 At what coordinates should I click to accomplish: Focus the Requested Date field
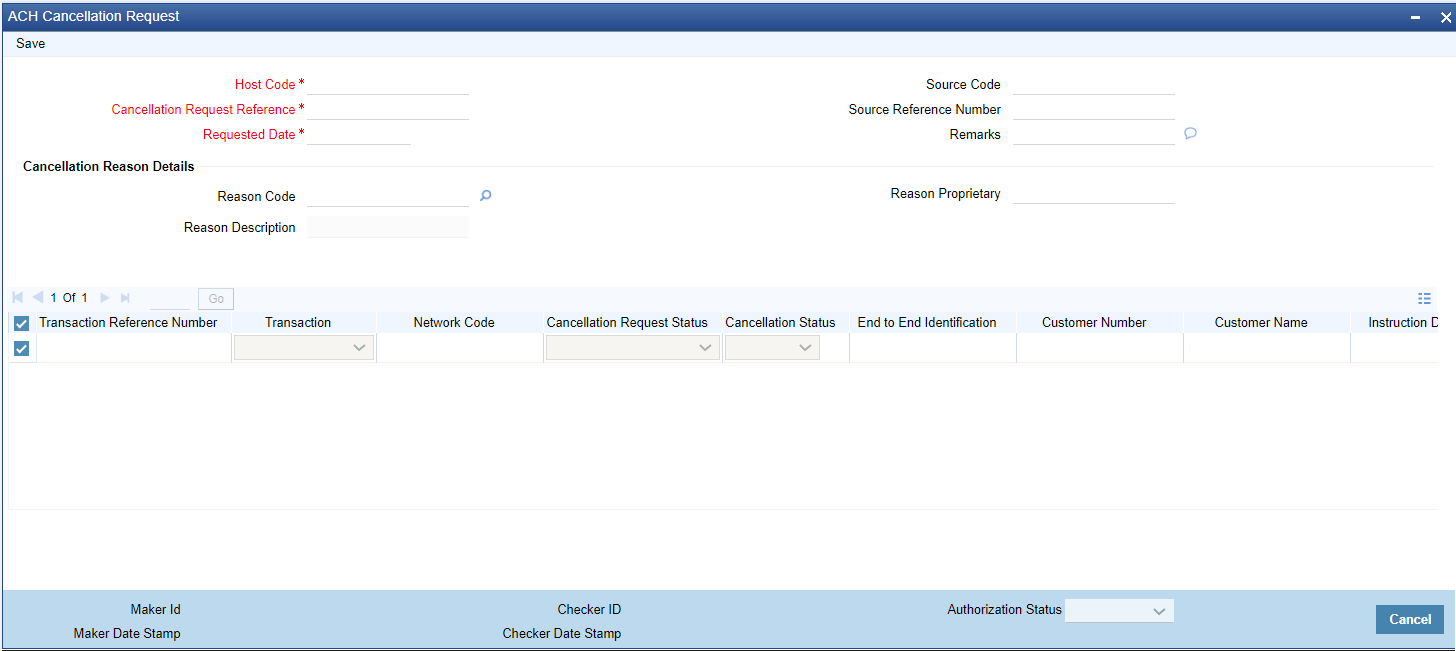coord(359,134)
